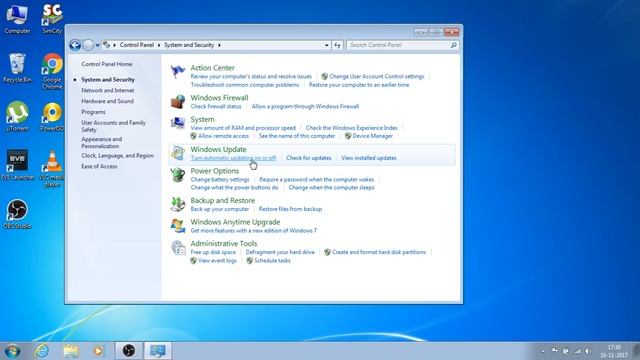
Task: Open the Windows Start menu orb
Action: (x=12, y=351)
